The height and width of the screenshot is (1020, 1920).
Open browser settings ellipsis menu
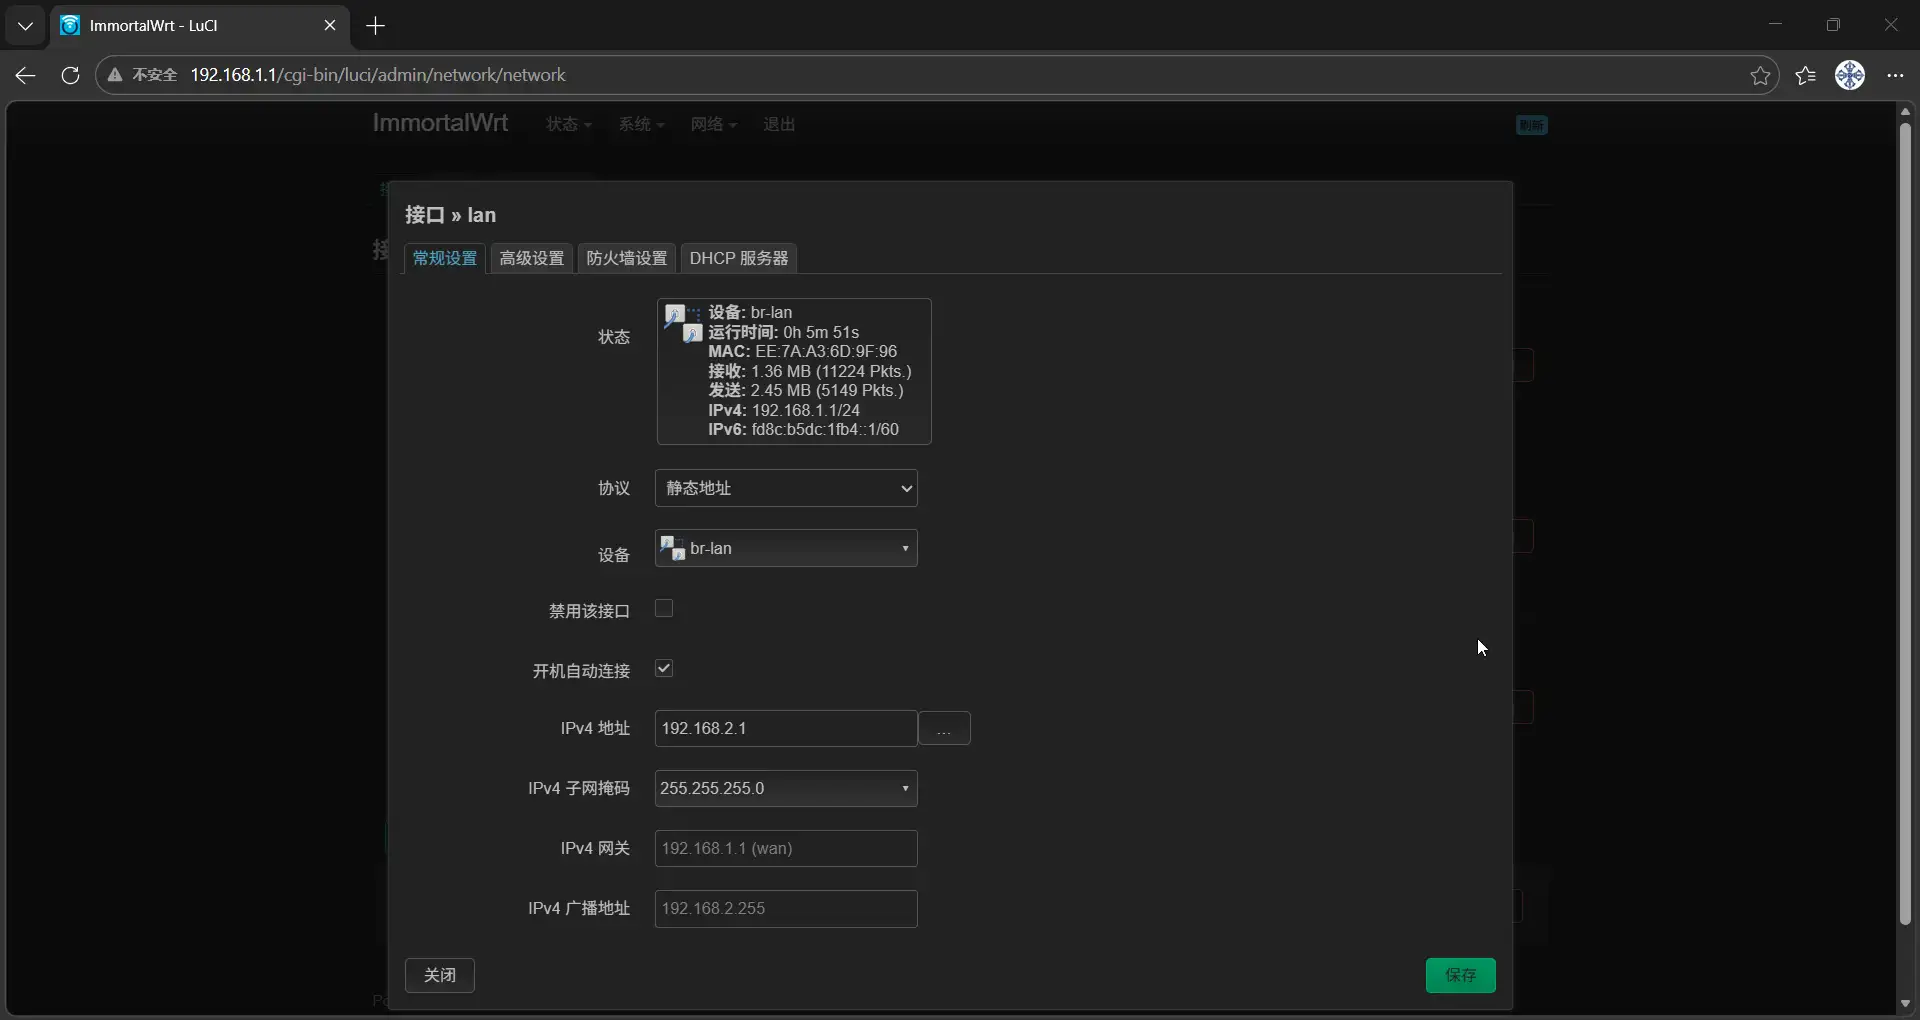(x=1895, y=75)
